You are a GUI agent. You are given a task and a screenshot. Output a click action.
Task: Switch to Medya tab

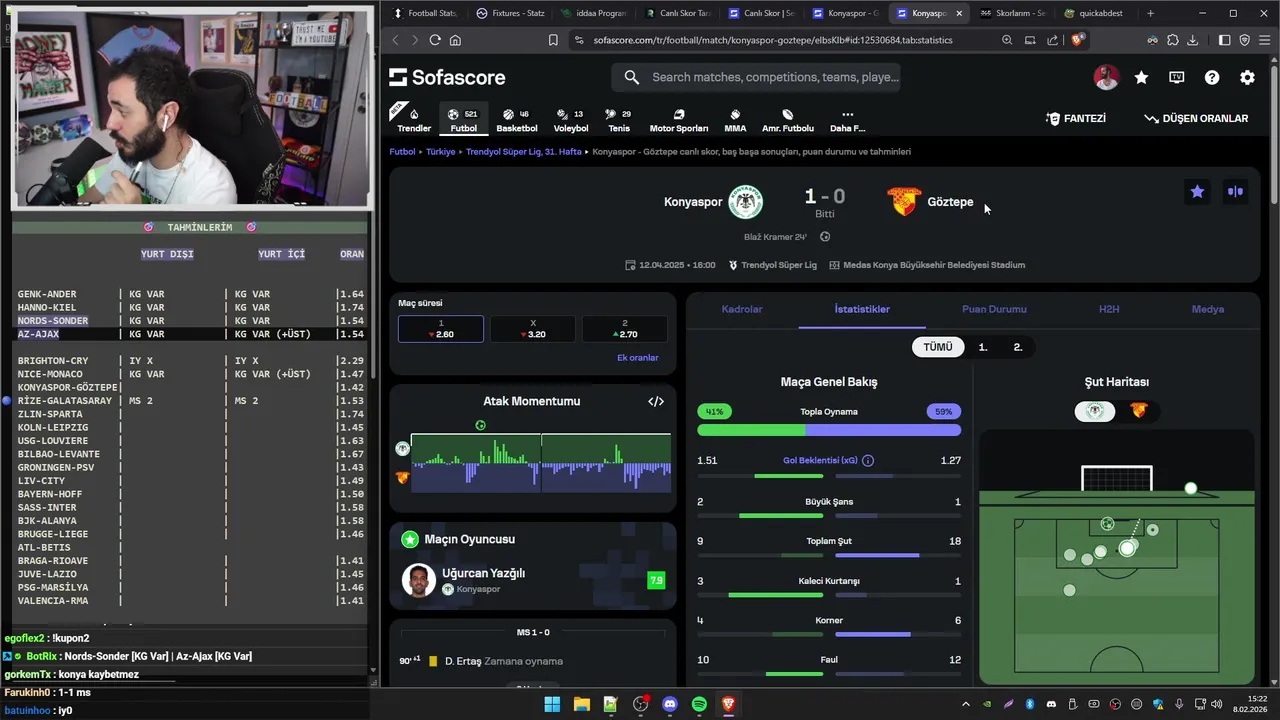[1208, 309]
